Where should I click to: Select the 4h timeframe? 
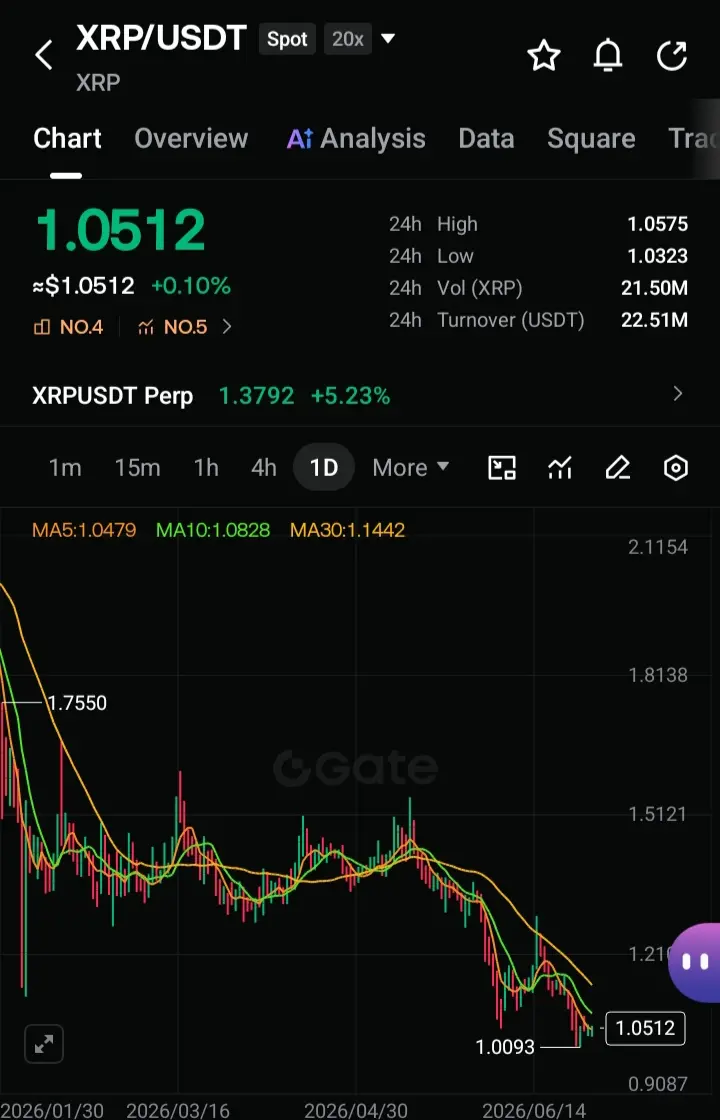tap(264, 468)
